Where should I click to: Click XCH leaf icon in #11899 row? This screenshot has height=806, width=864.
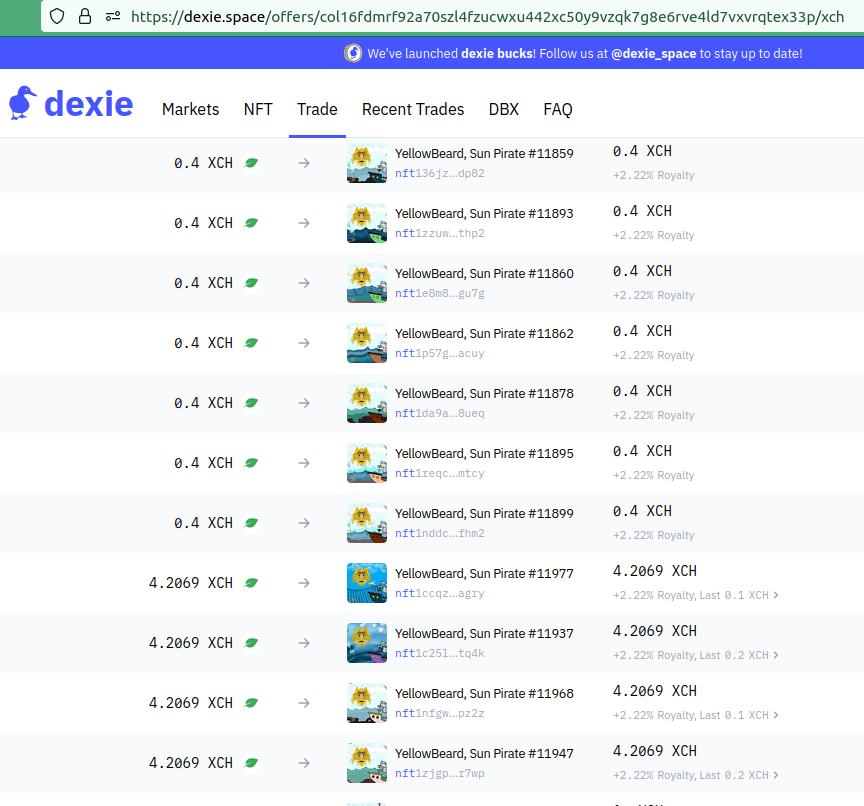[x=251, y=523]
